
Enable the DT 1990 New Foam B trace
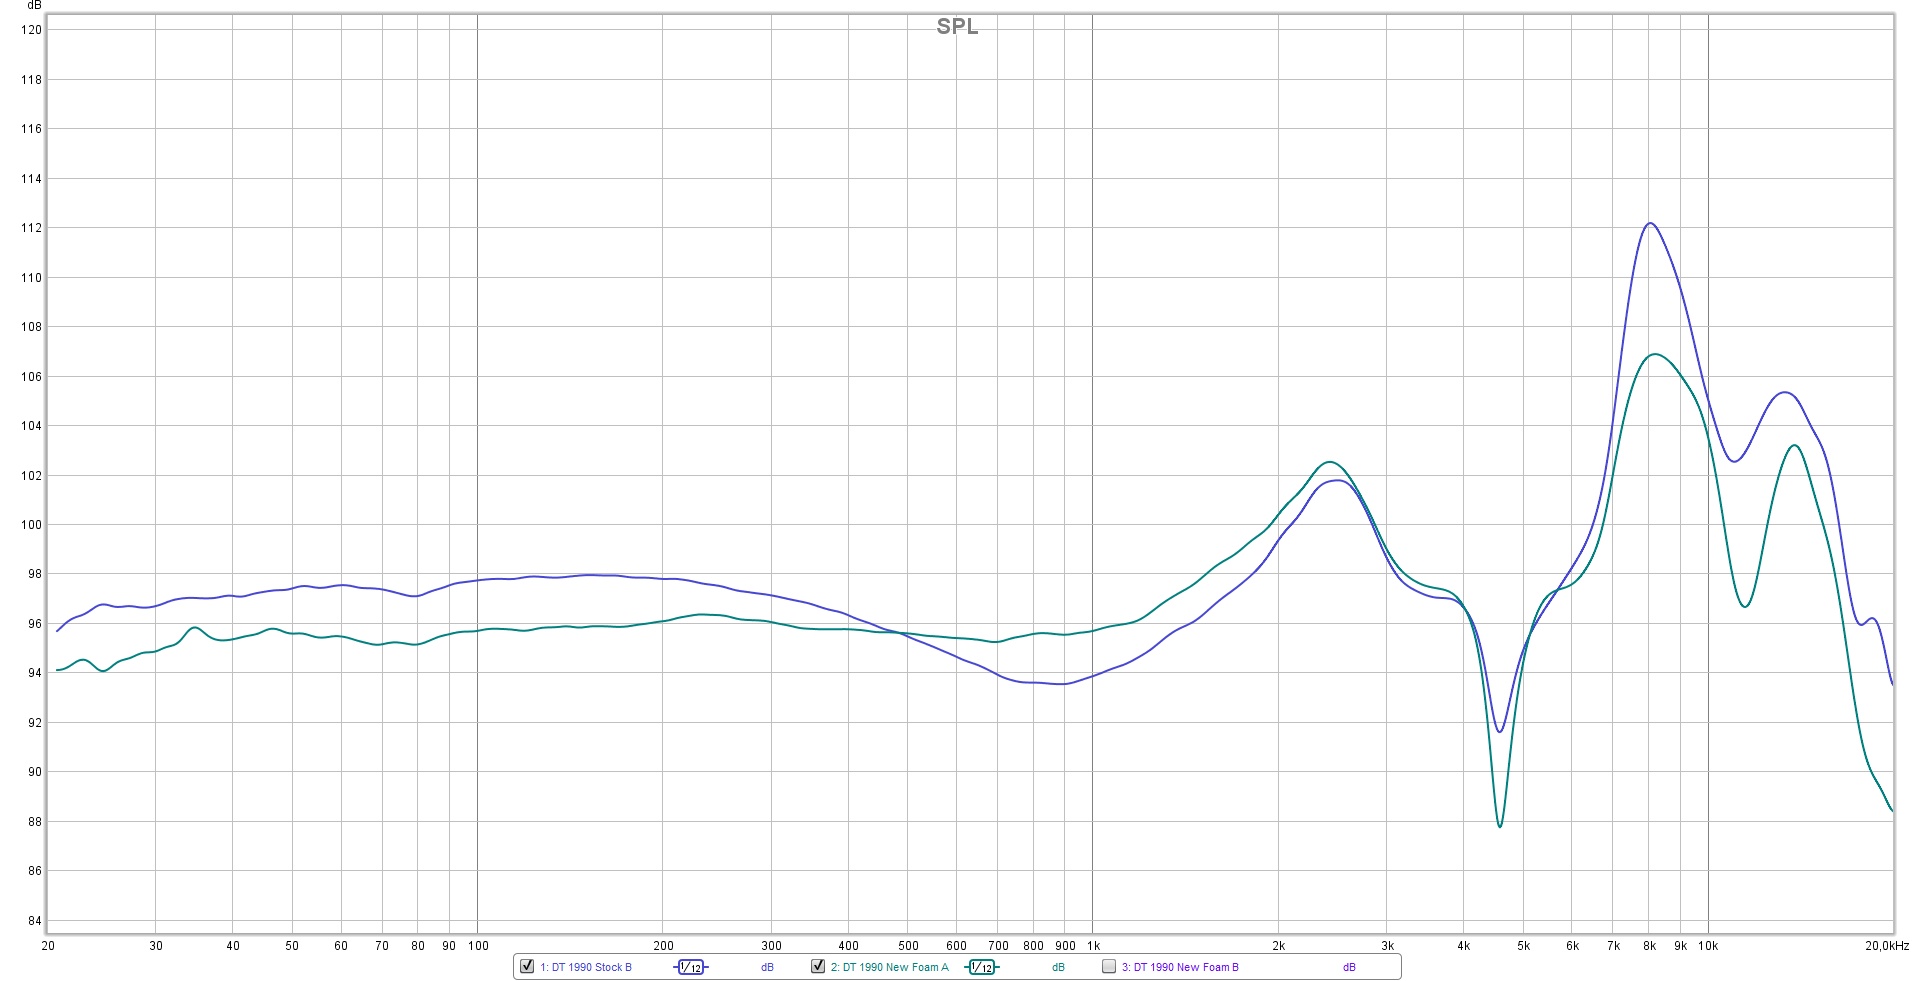coord(1109,966)
